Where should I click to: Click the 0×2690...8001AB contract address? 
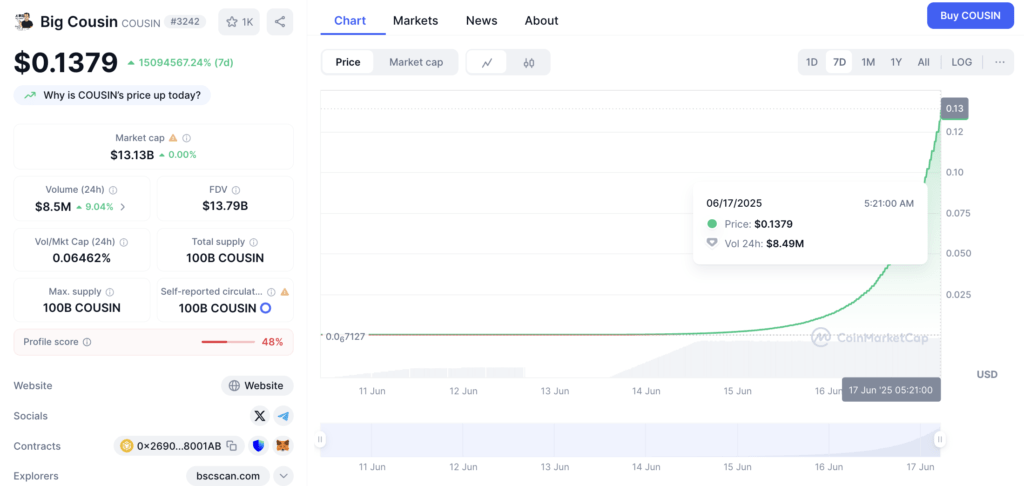[179, 446]
